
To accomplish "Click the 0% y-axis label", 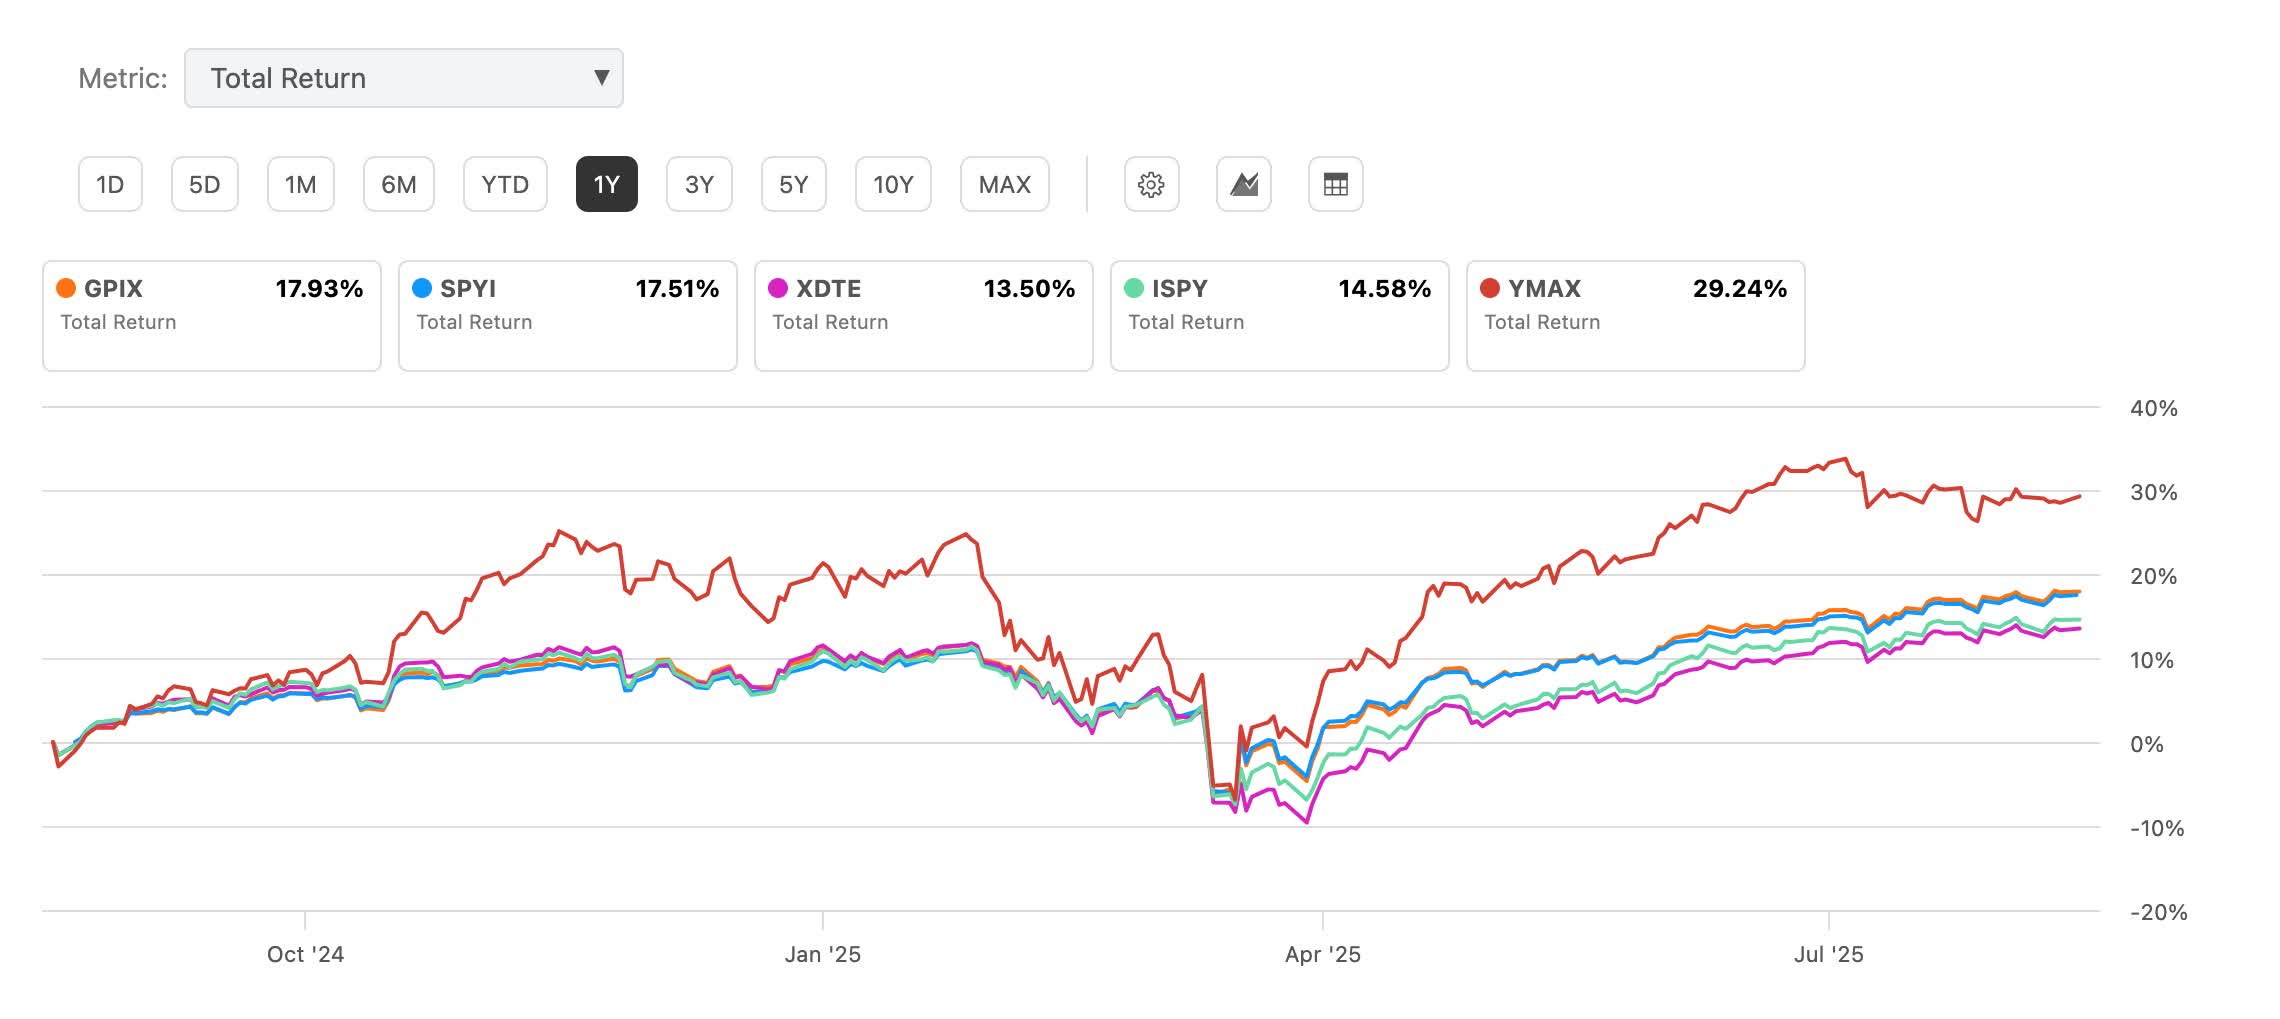I will click(2146, 744).
